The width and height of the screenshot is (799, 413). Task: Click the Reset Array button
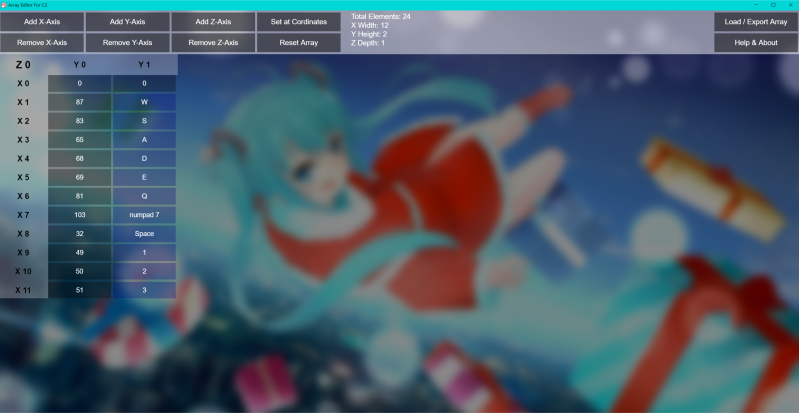[x=299, y=43]
